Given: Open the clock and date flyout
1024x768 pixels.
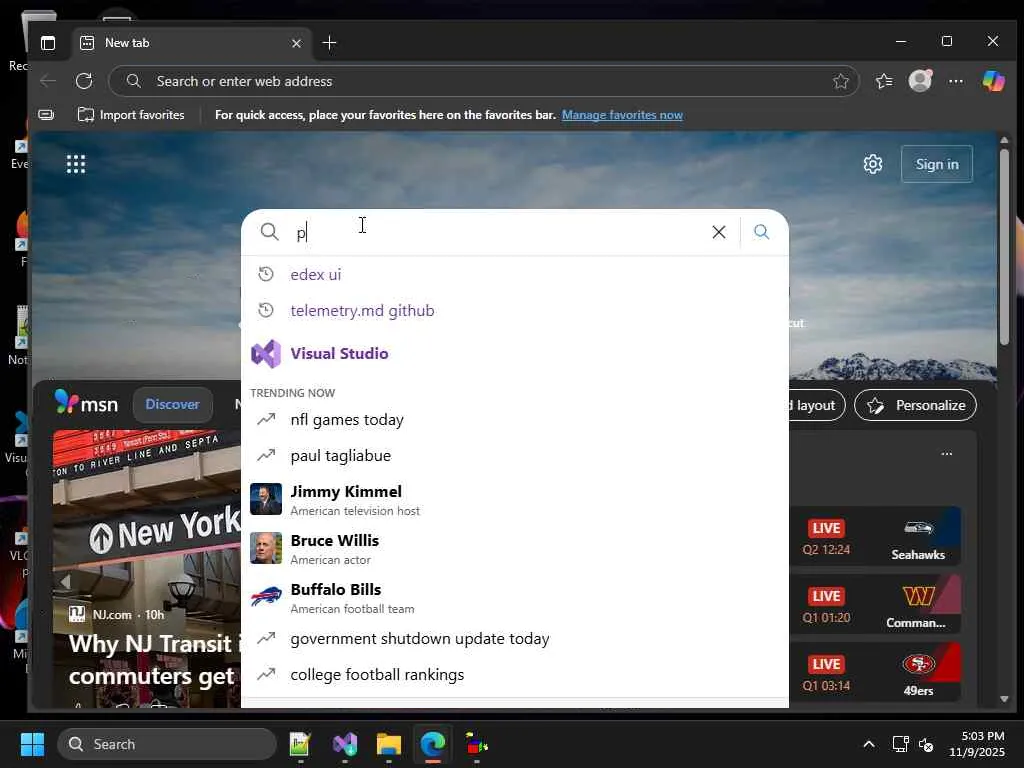Looking at the screenshot, I should pos(977,744).
